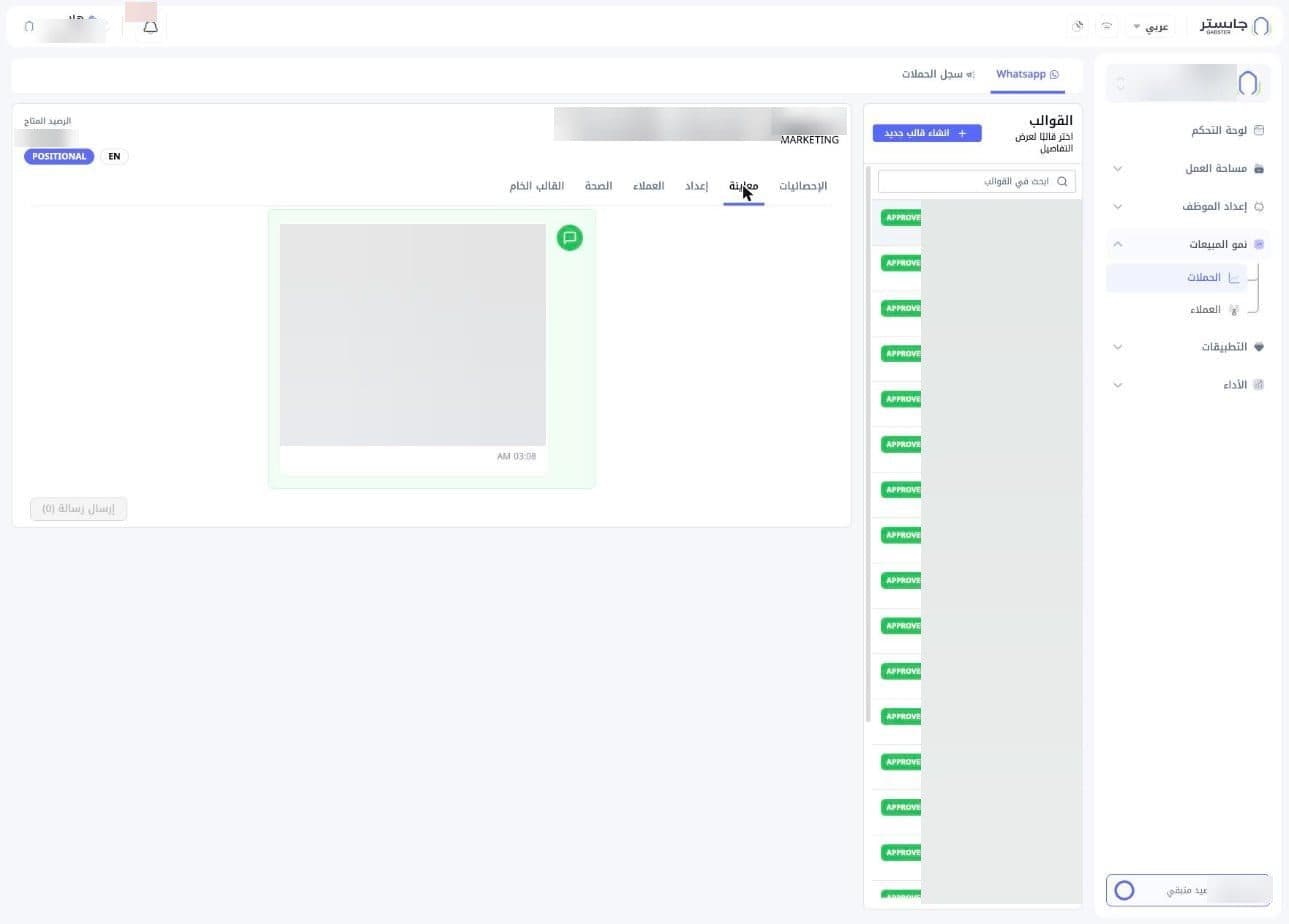The width and height of the screenshot is (1289, 924).
Task: Expand the التطبيقات sidebar section
Action: point(1118,347)
